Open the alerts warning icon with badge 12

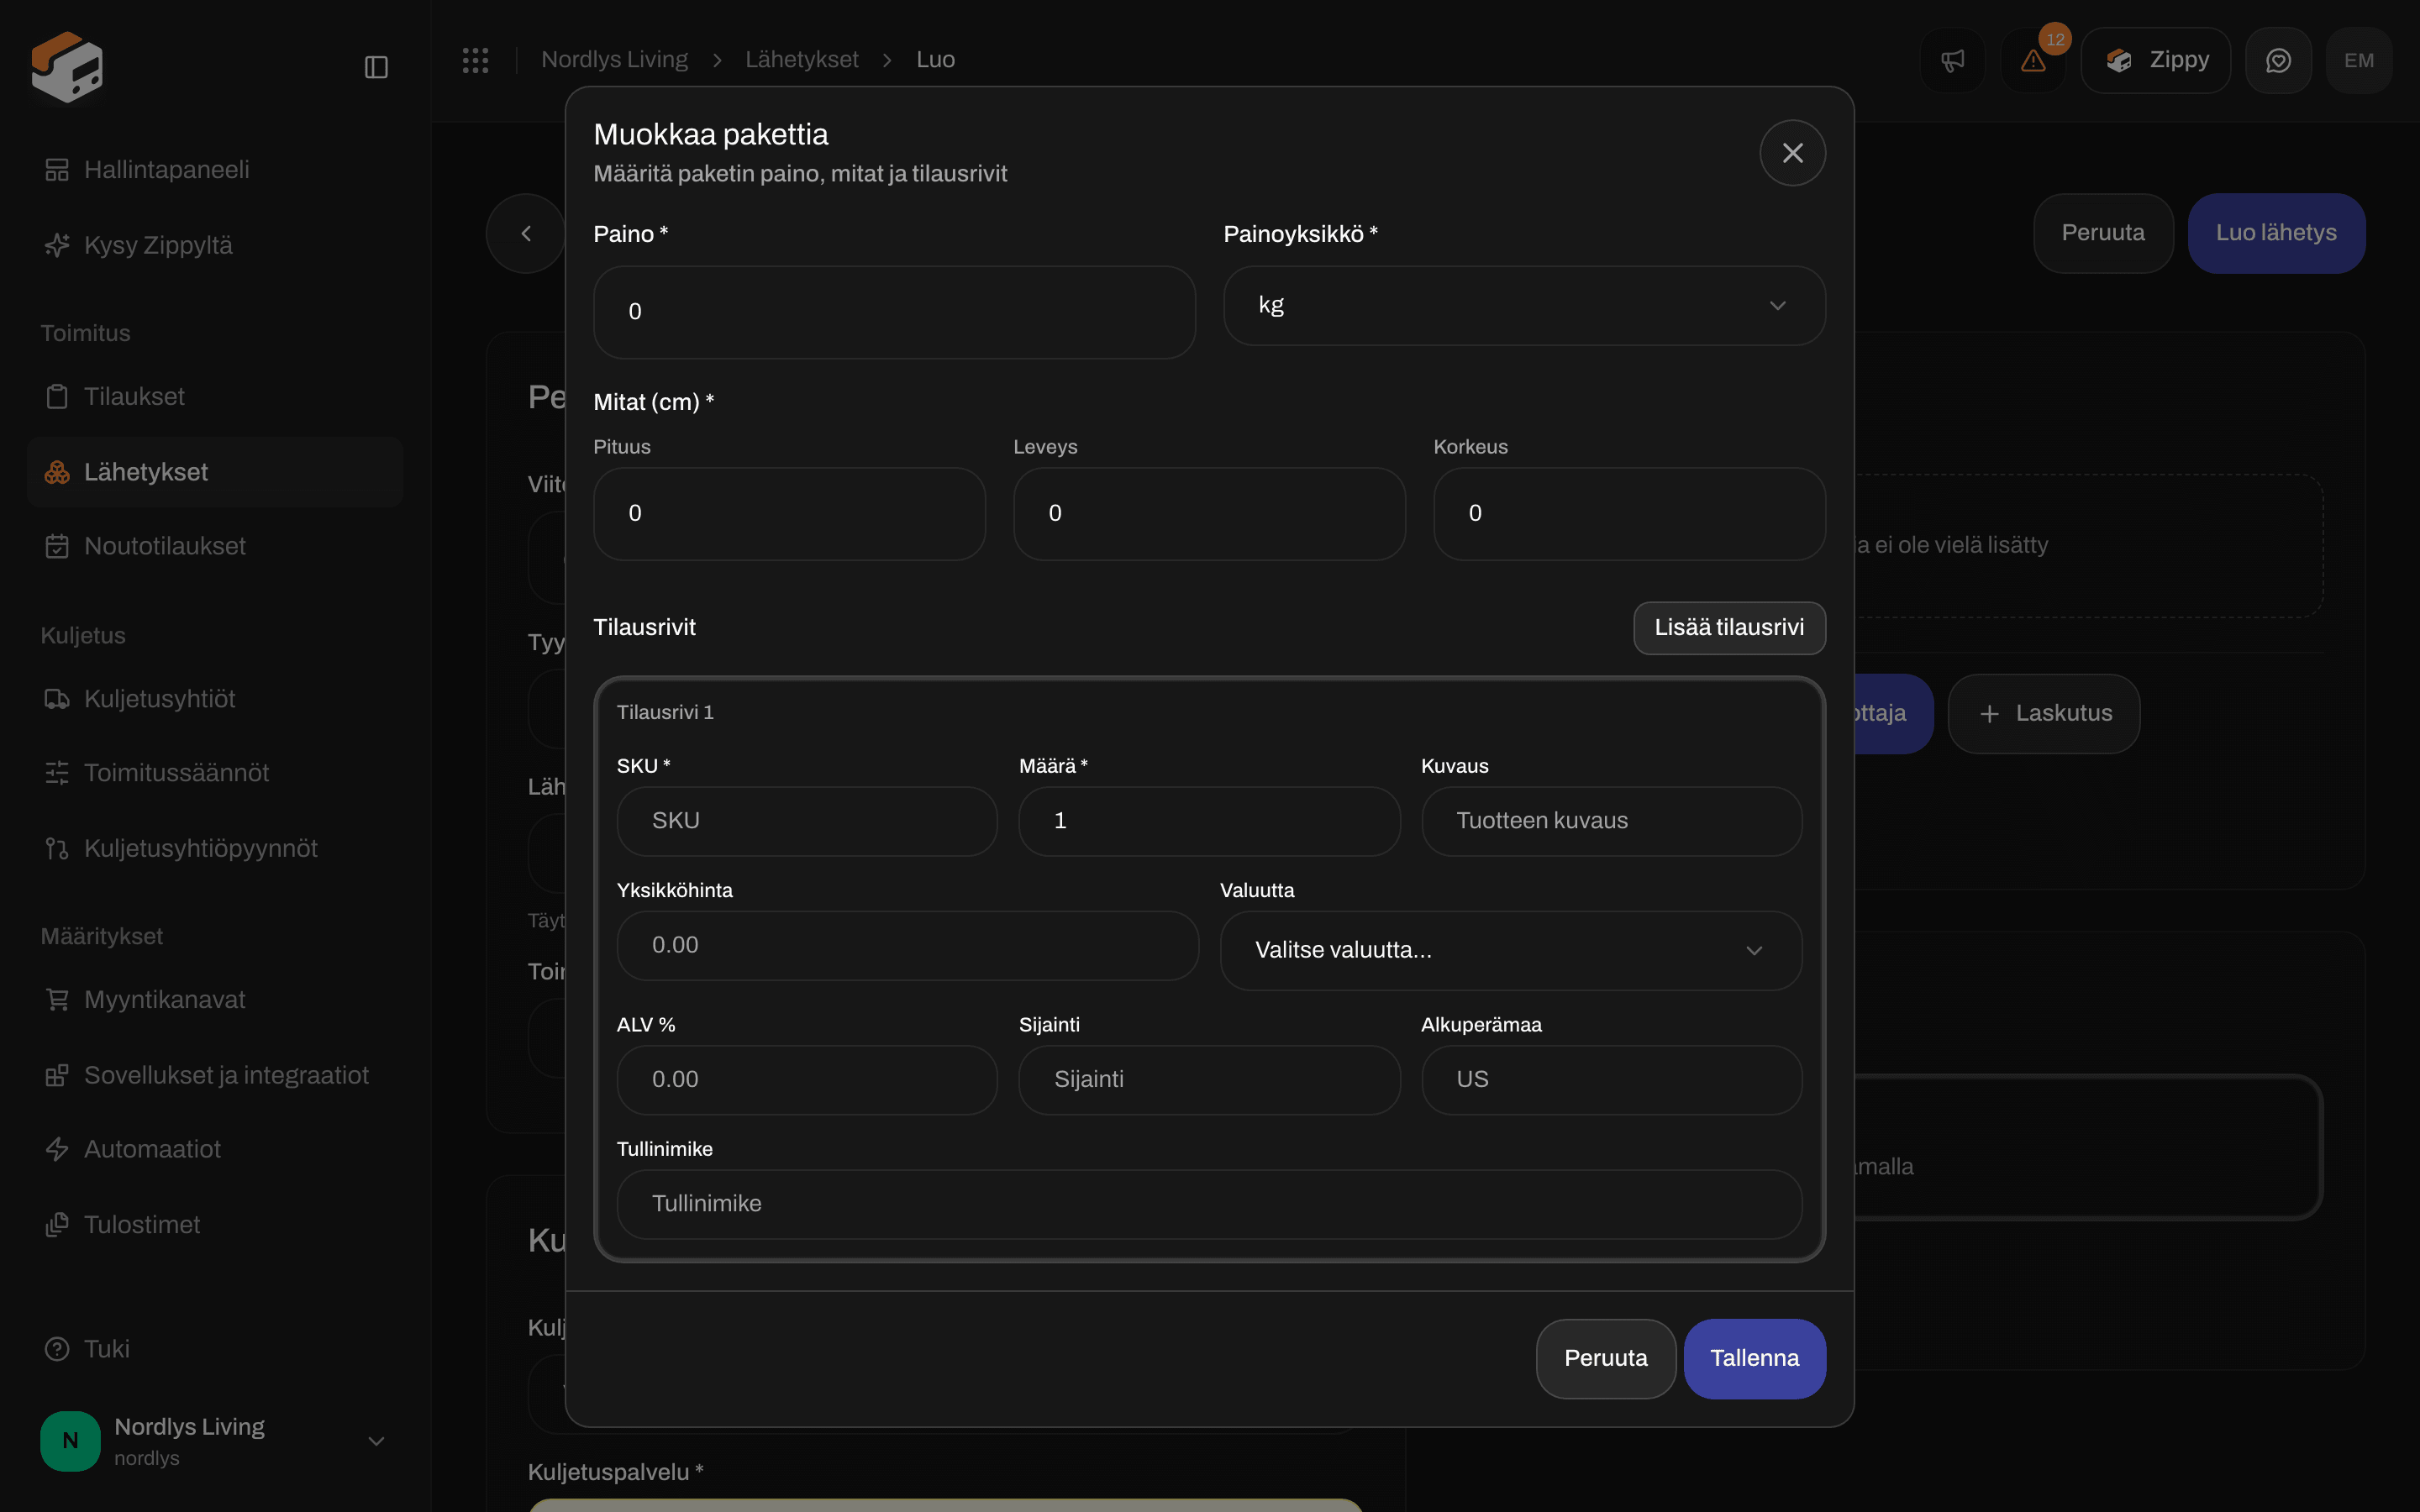pyautogui.click(x=2033, y=60)
